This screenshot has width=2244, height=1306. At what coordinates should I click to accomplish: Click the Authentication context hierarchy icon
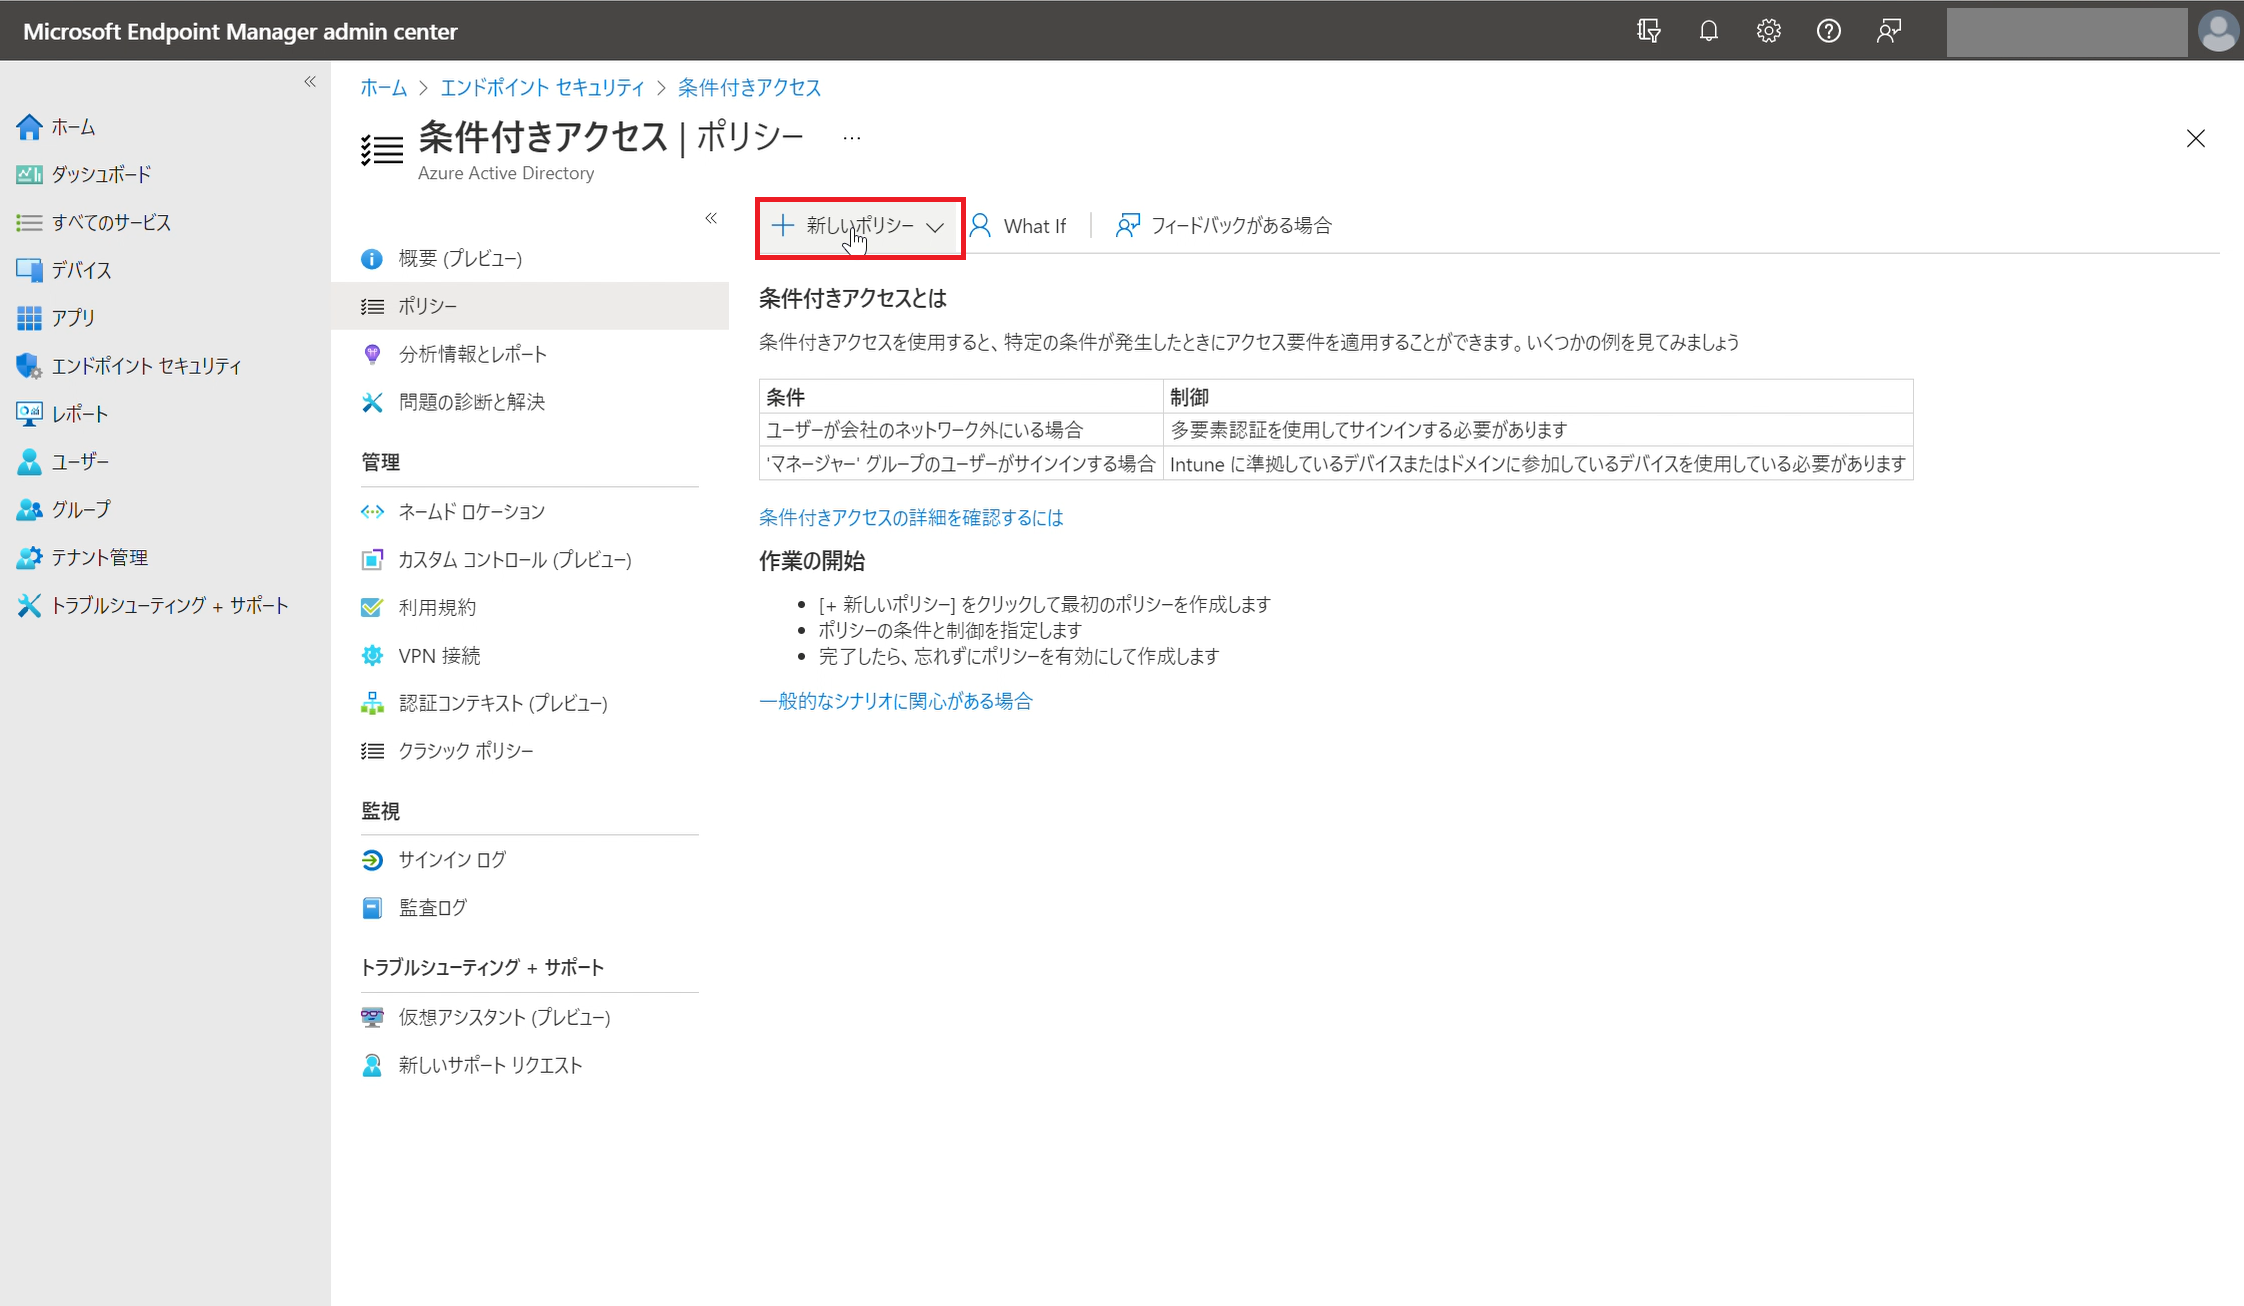click(x=372, y=704)
